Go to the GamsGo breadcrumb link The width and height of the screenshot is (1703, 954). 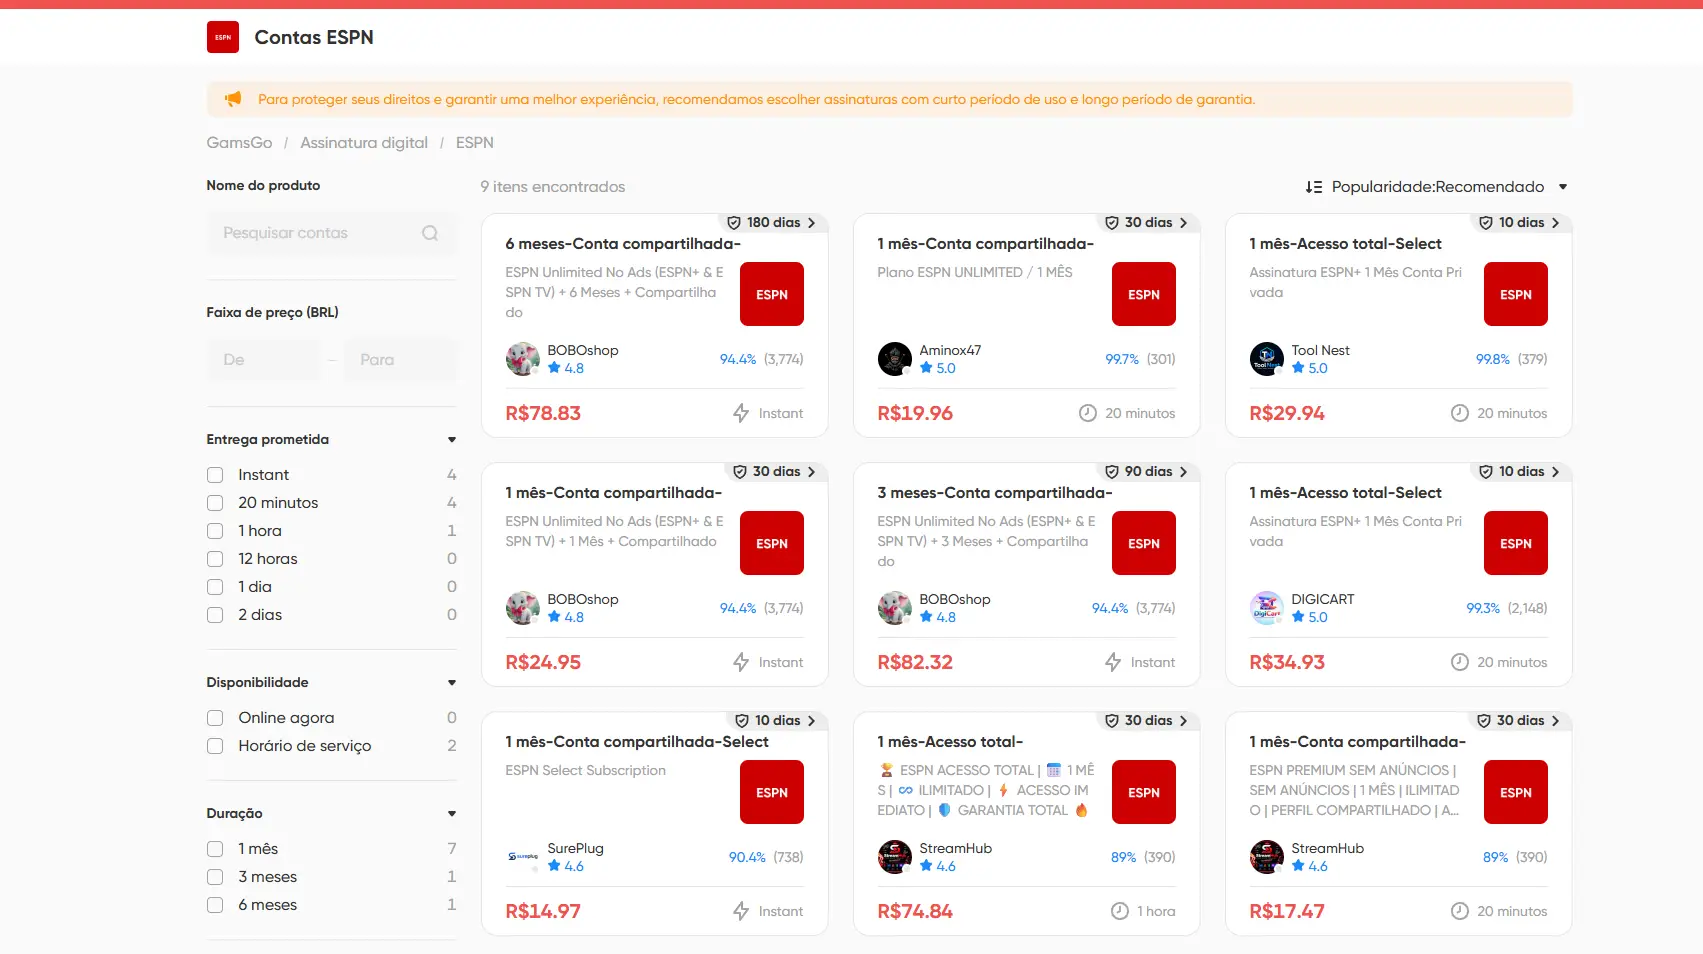239,143
